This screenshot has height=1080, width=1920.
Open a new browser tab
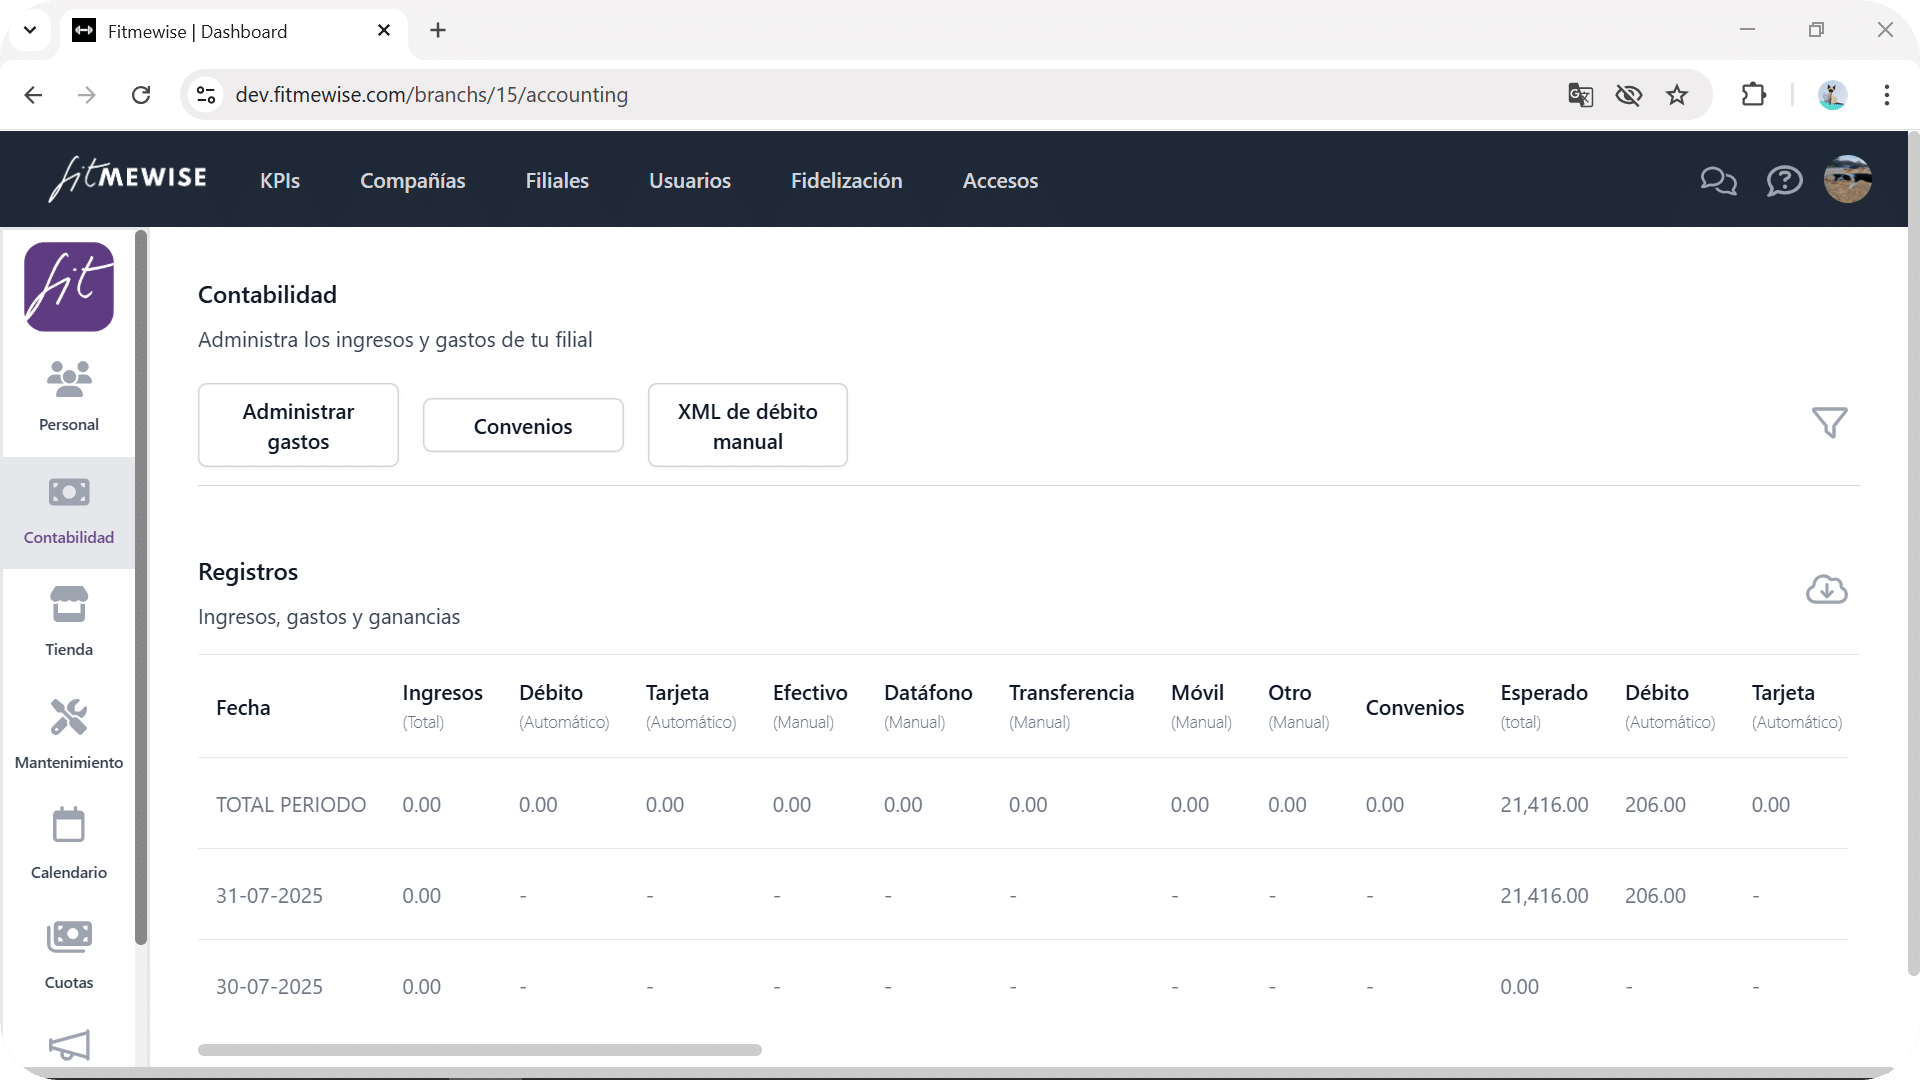coord(438,31)
